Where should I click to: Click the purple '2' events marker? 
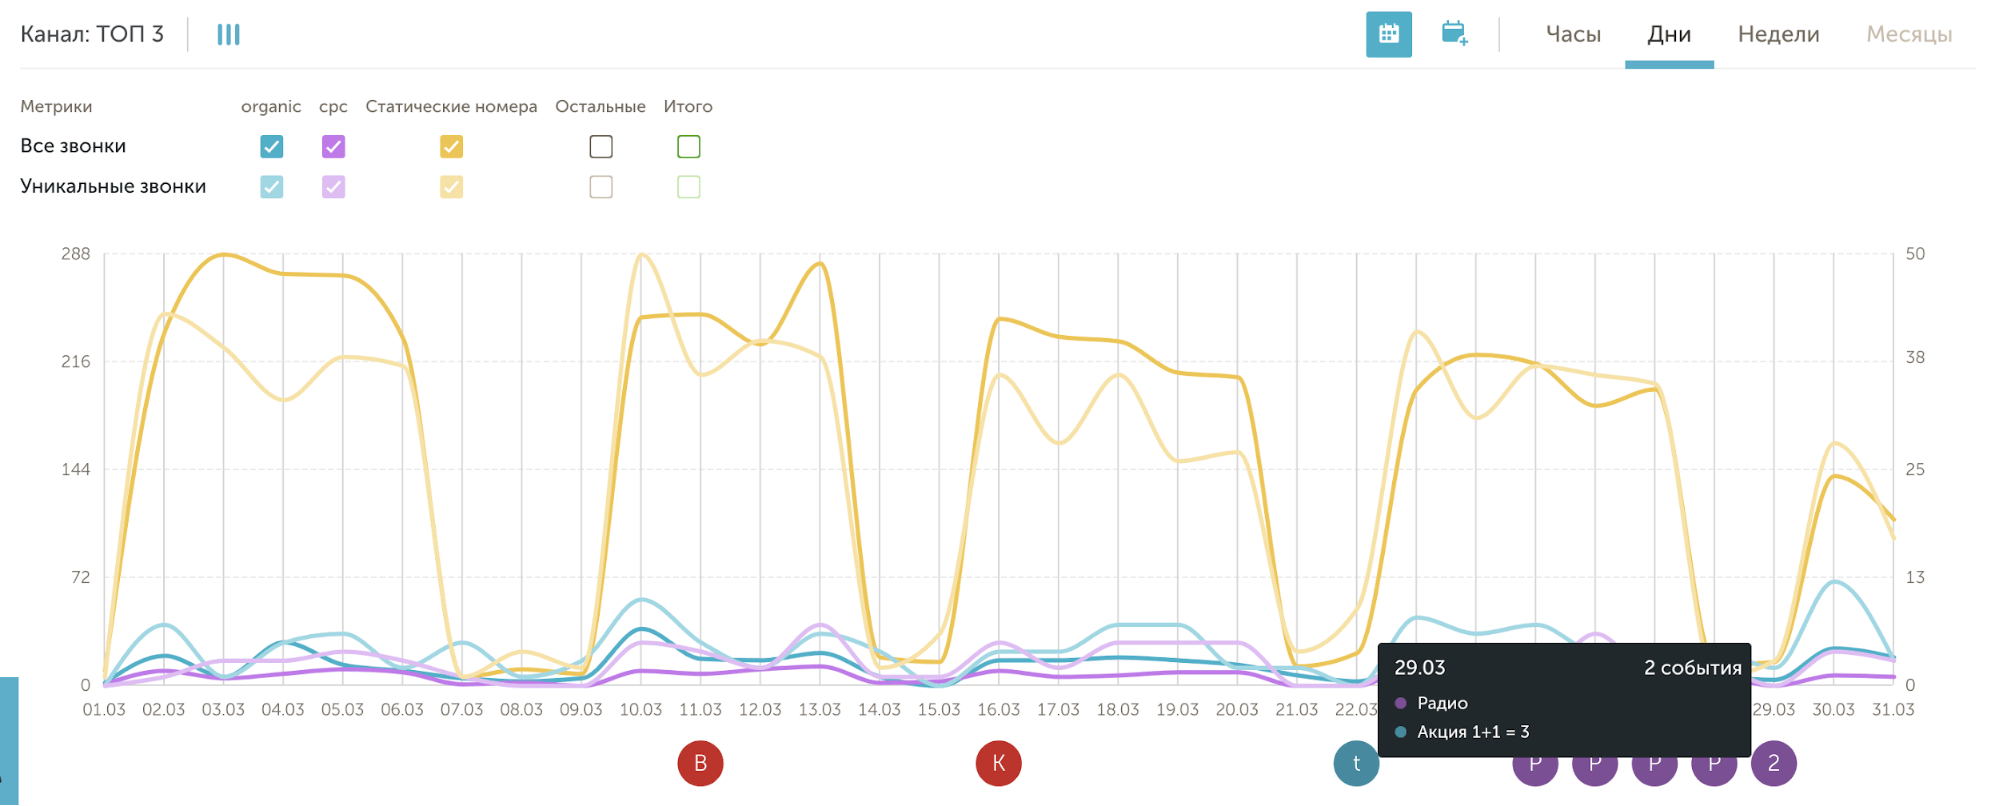click(1773, 763)
